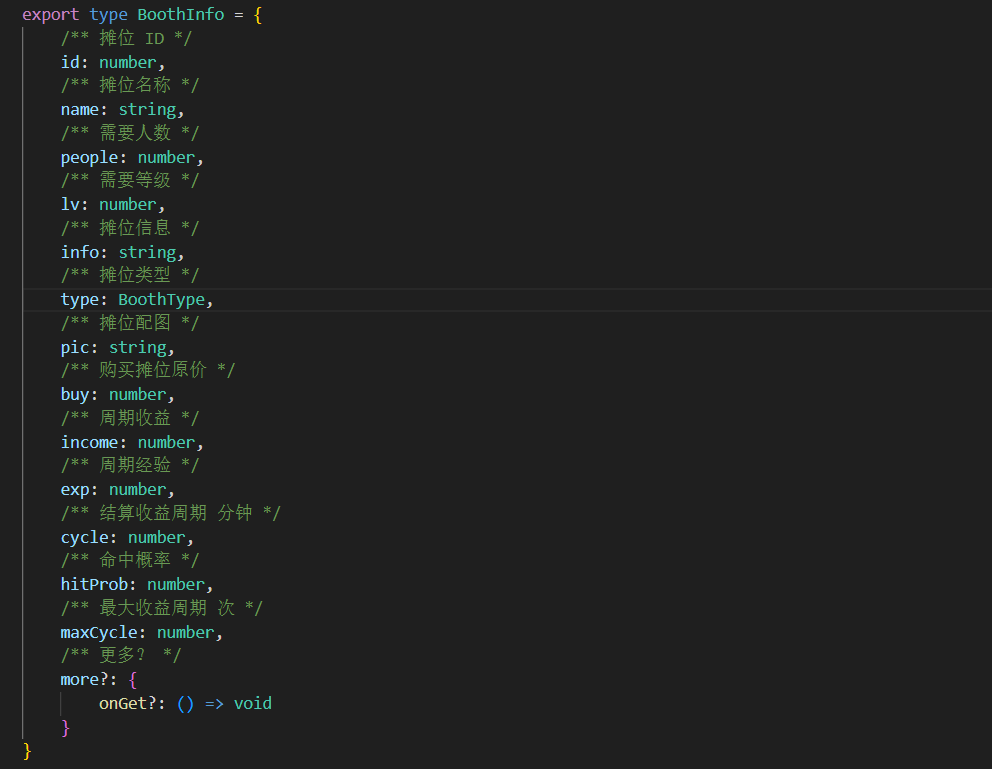Click the 'buy' property name
The height and width of the screenshot is (769, 992).
point(75,395)
